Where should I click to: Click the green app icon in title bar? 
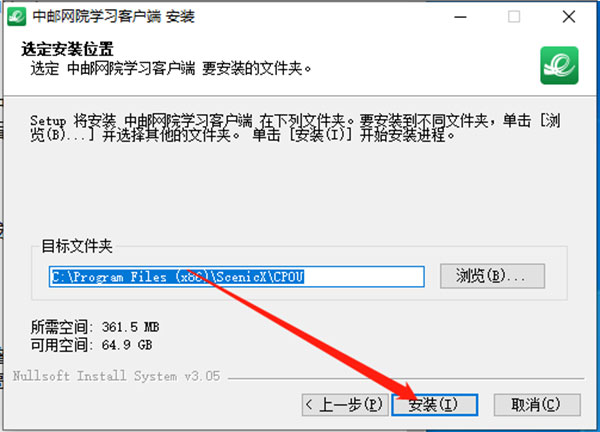point(16,16)
